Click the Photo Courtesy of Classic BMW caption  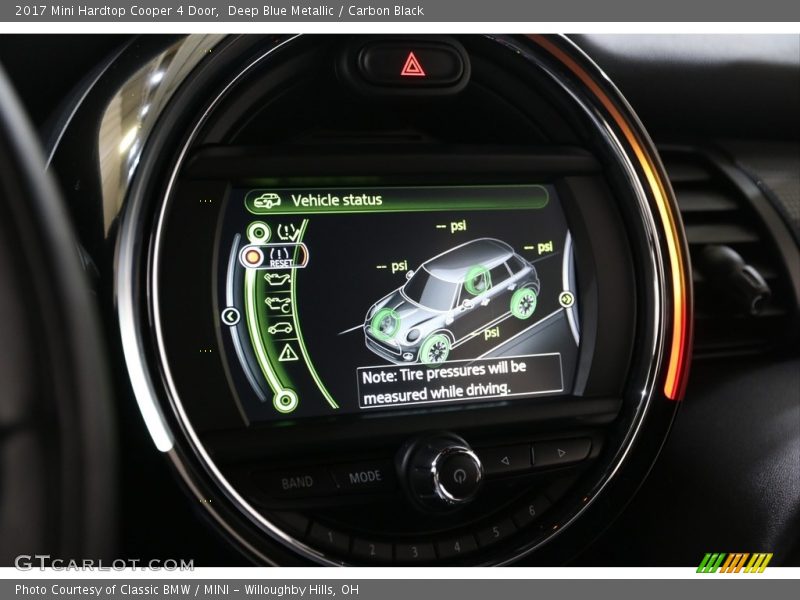(x=187, y=590)
